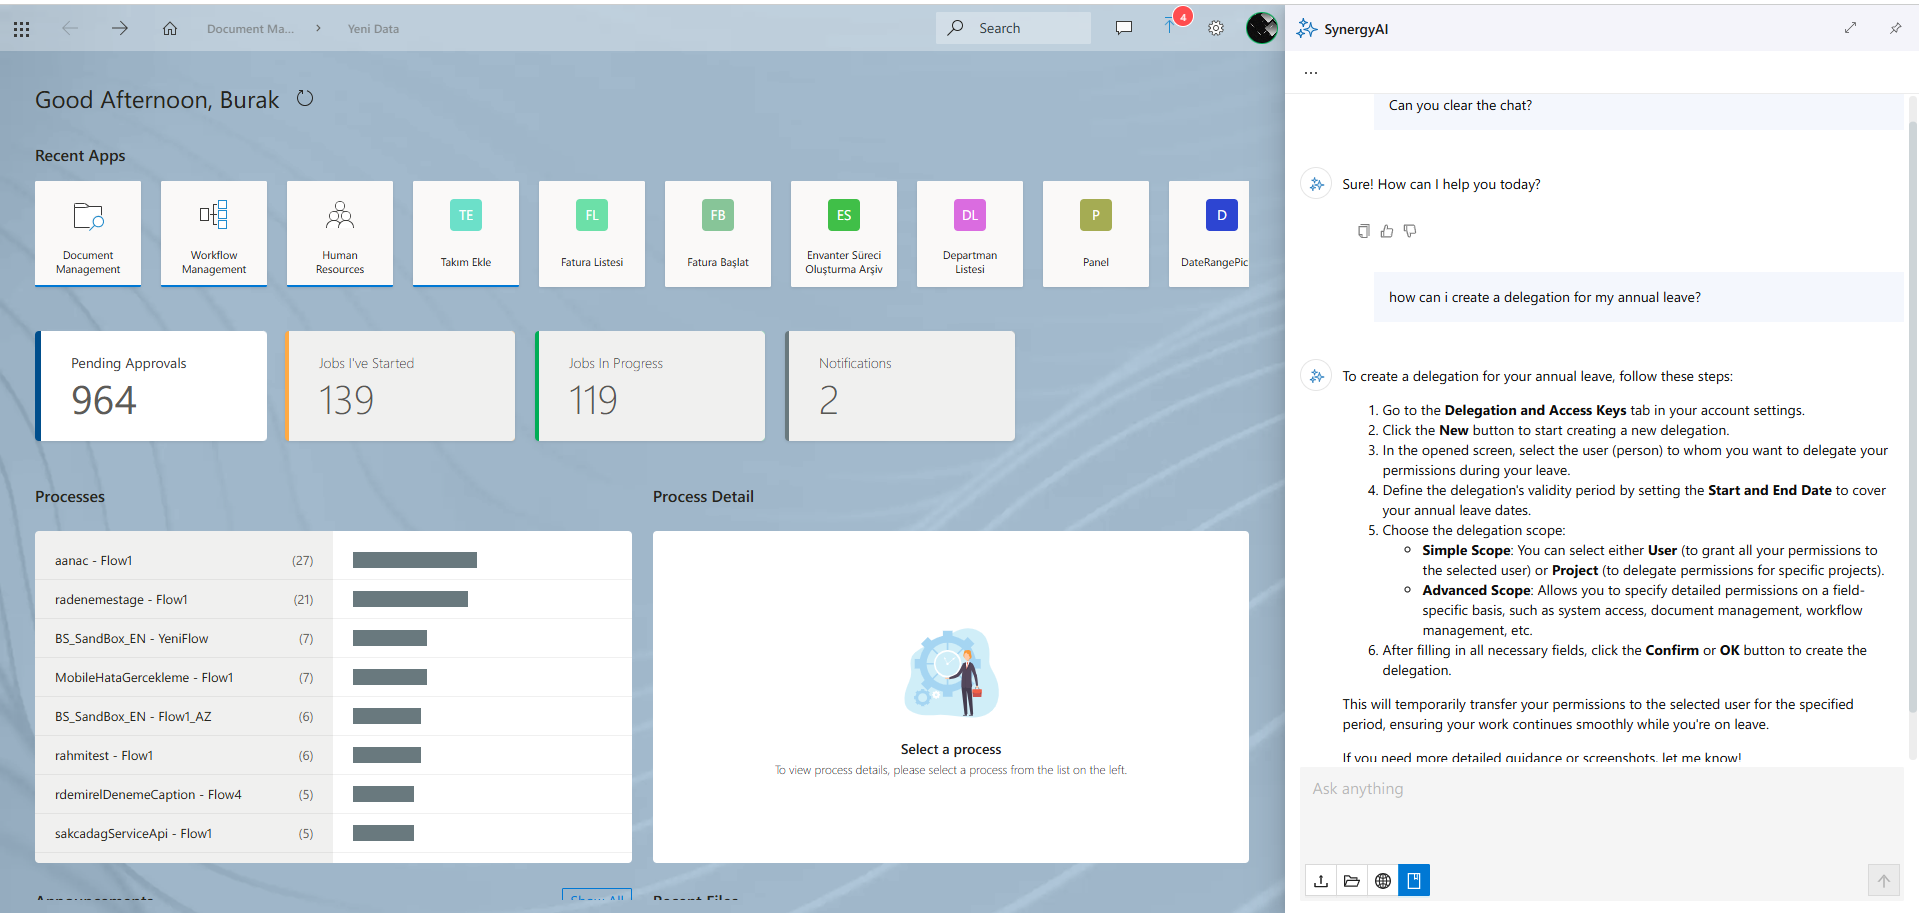Open Document Ma... breadcrumb
This screenshot has height=913, width=1919.
click(250, 29)
